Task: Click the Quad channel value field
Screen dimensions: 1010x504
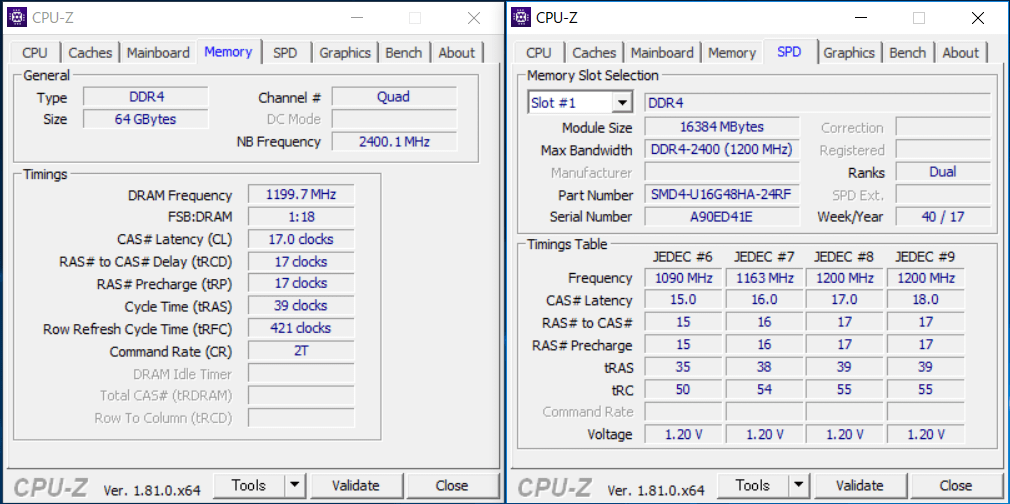Action: tap(394, 97)
